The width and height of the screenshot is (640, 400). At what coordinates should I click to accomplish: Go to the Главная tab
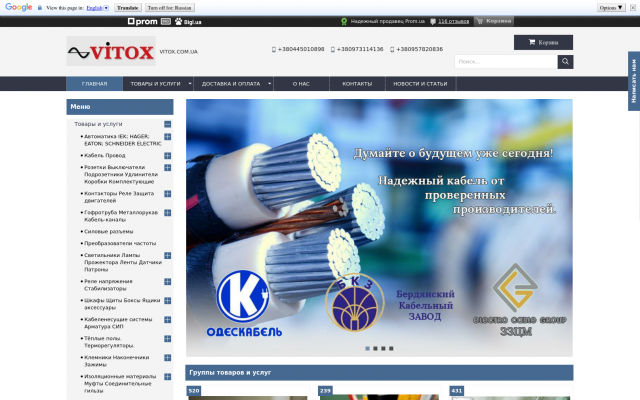pos(94,84)
